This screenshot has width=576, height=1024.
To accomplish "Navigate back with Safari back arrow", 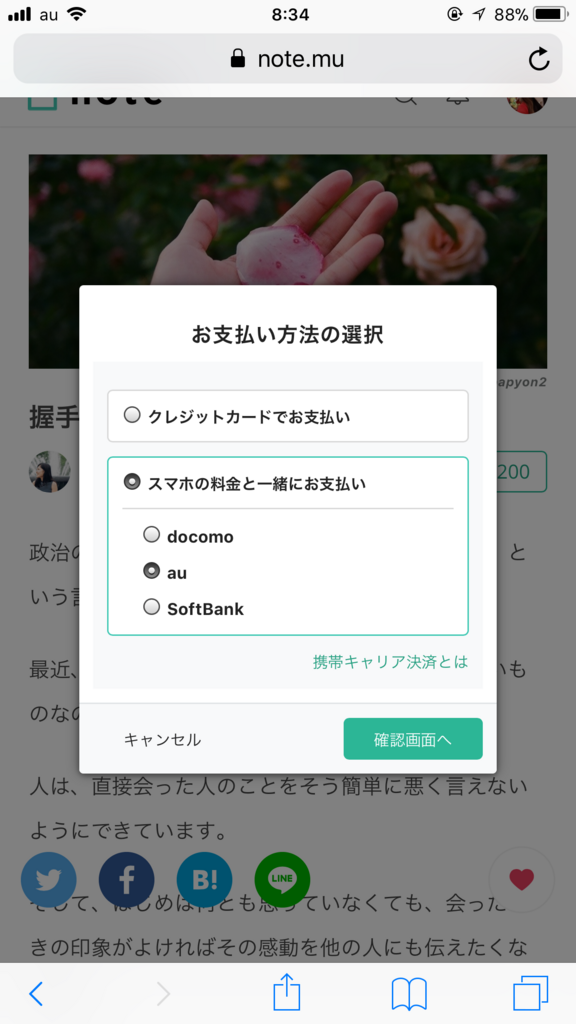I will 36,993.
